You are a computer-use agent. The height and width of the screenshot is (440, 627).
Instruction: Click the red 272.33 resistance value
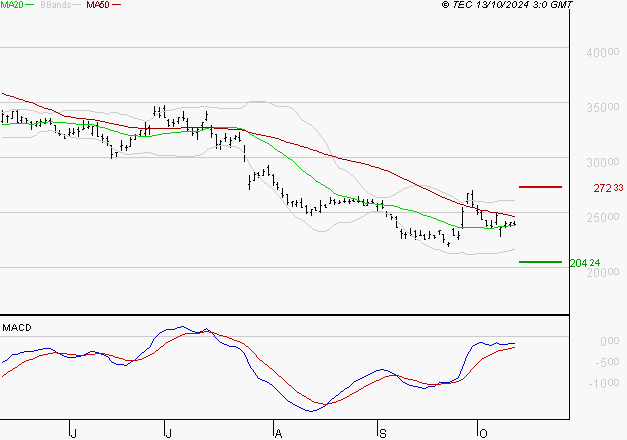608,188
